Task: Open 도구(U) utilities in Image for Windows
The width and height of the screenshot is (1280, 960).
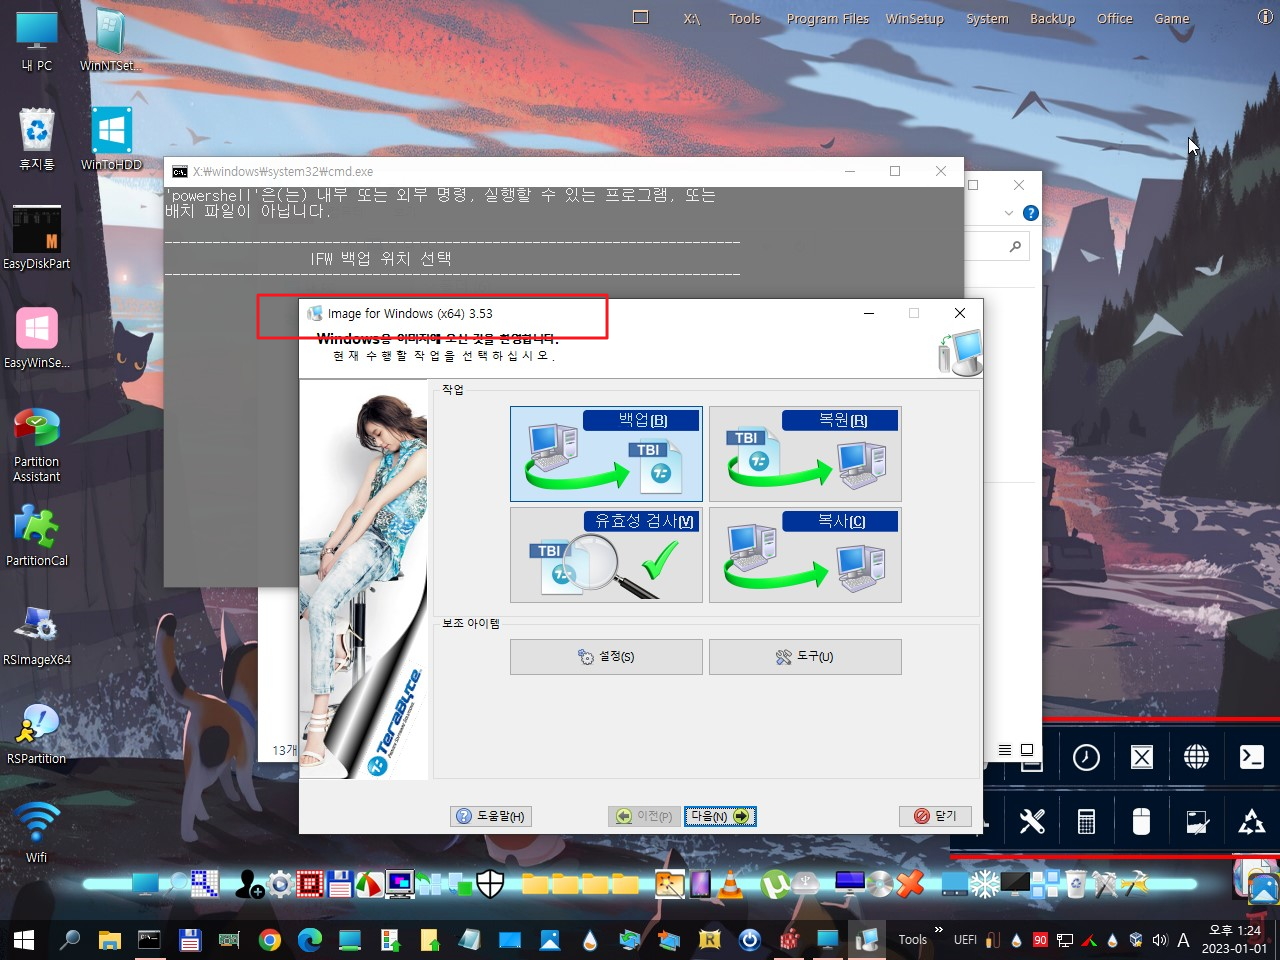Action: pos(805,657)
